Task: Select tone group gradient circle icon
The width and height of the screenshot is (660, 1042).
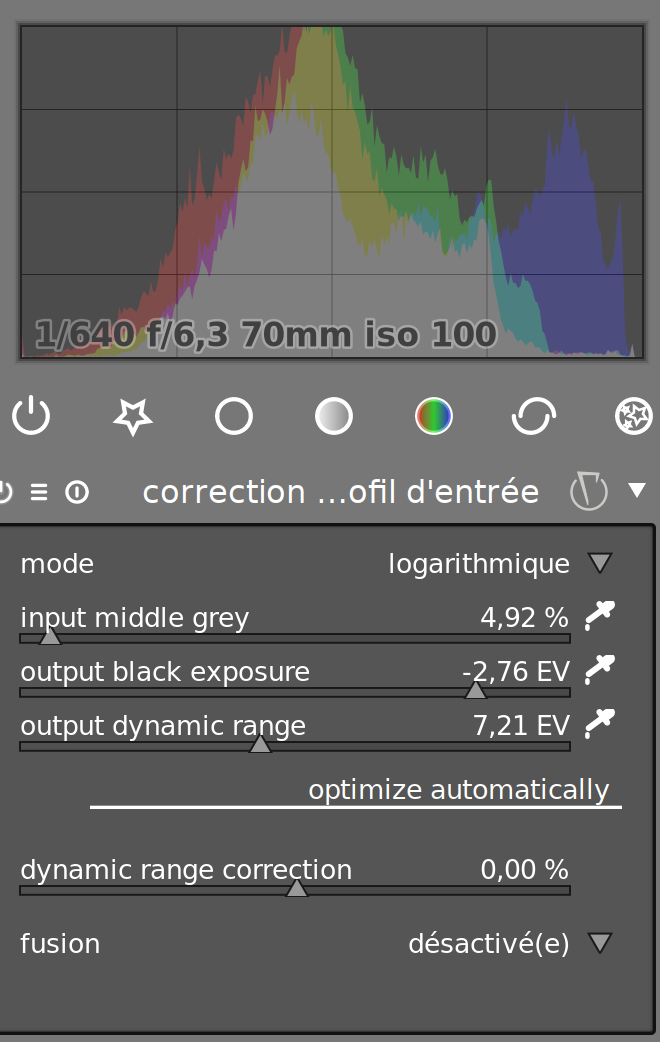Action: [334, 417]
